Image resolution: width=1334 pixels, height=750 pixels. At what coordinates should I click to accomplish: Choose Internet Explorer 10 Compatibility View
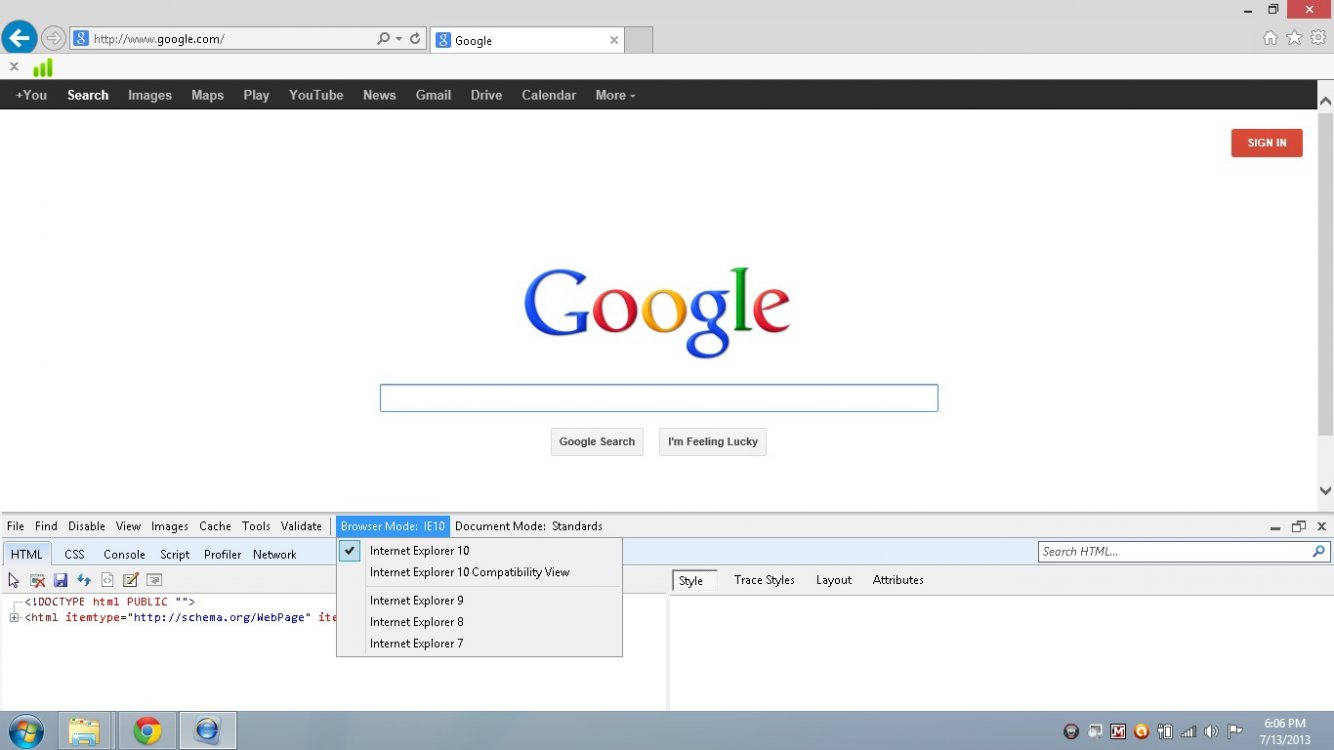pyautogui.click(x=479, y=573)
